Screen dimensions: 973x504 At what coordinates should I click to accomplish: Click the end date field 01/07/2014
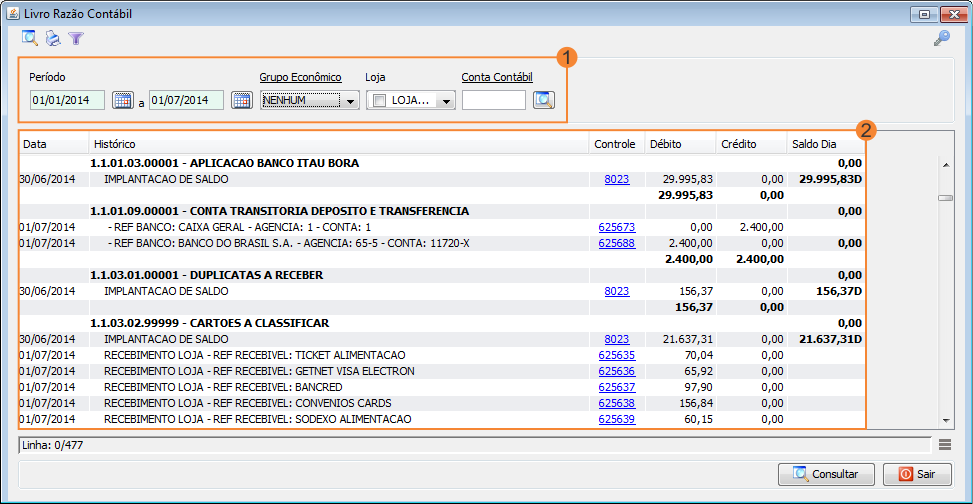[x=186, y=100]
